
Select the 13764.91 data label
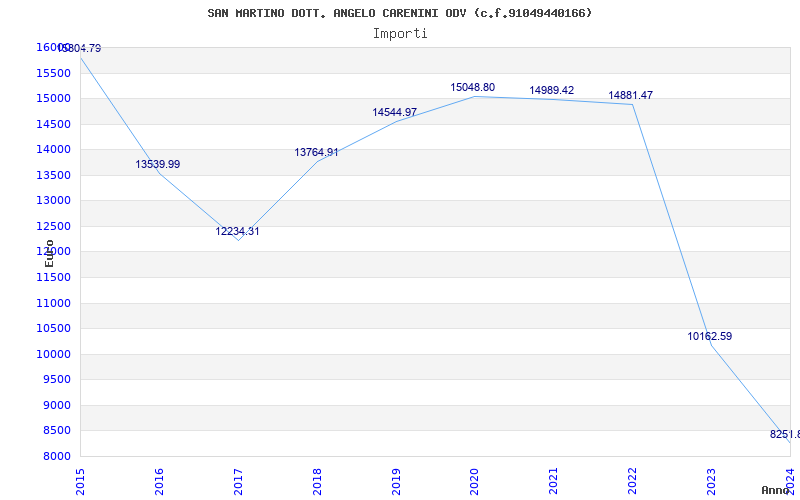[316, 152]
